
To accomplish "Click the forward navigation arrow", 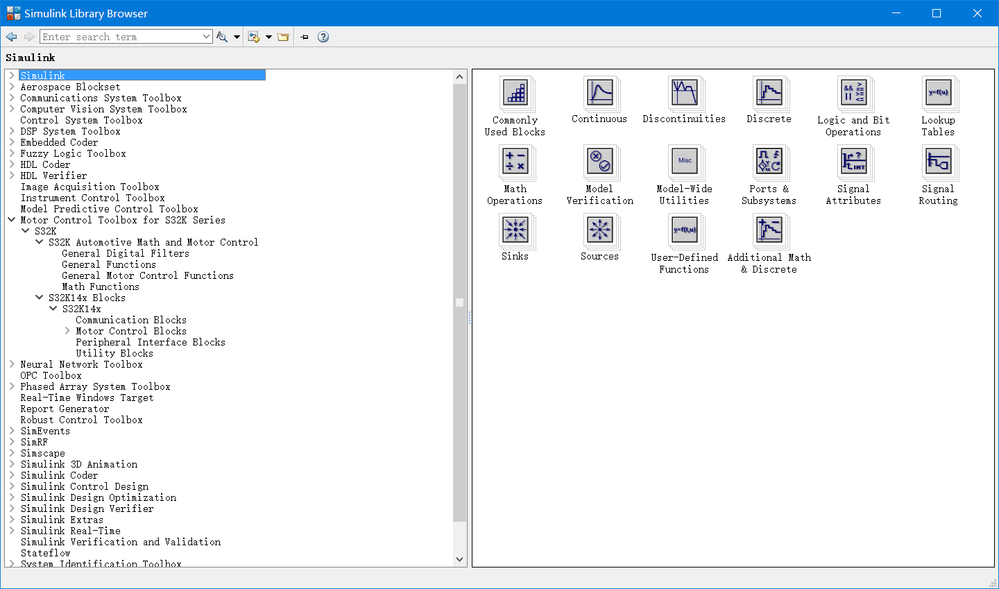I will tap(29, 37).
